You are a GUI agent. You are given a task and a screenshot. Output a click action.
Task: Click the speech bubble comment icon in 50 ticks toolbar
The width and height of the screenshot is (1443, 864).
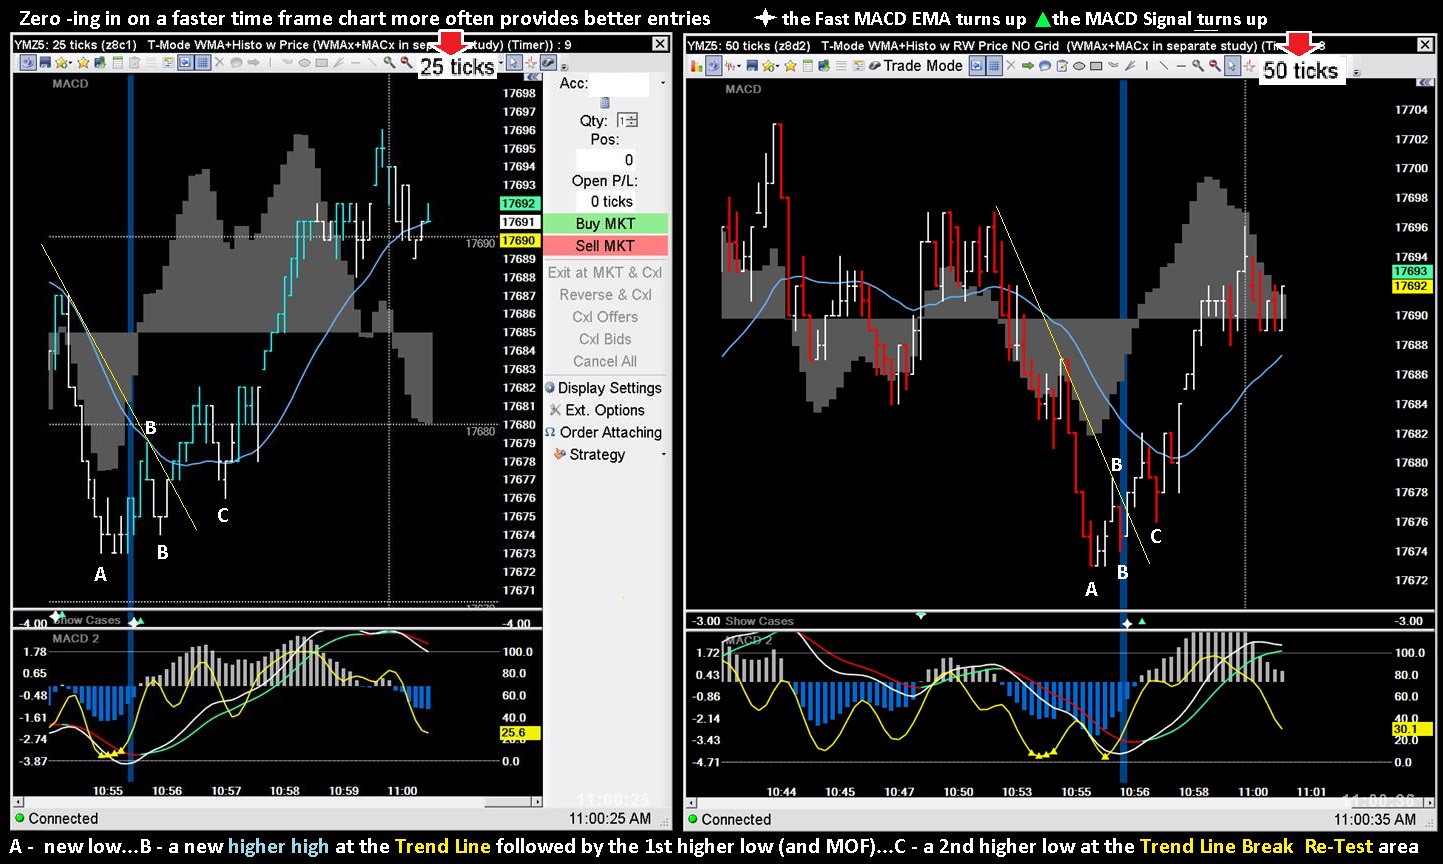click(x=1045, y=66)
